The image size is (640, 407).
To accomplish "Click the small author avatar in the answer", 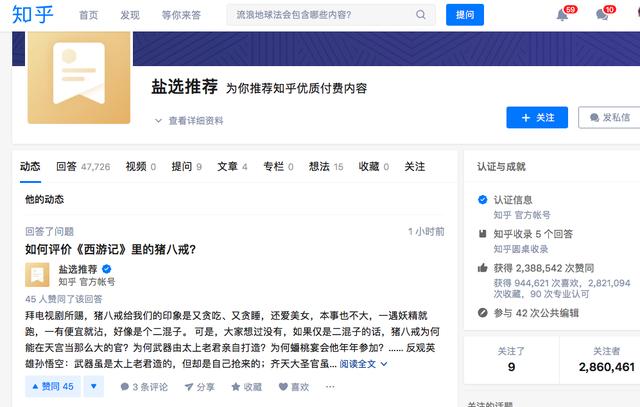I will coord(37,275).
